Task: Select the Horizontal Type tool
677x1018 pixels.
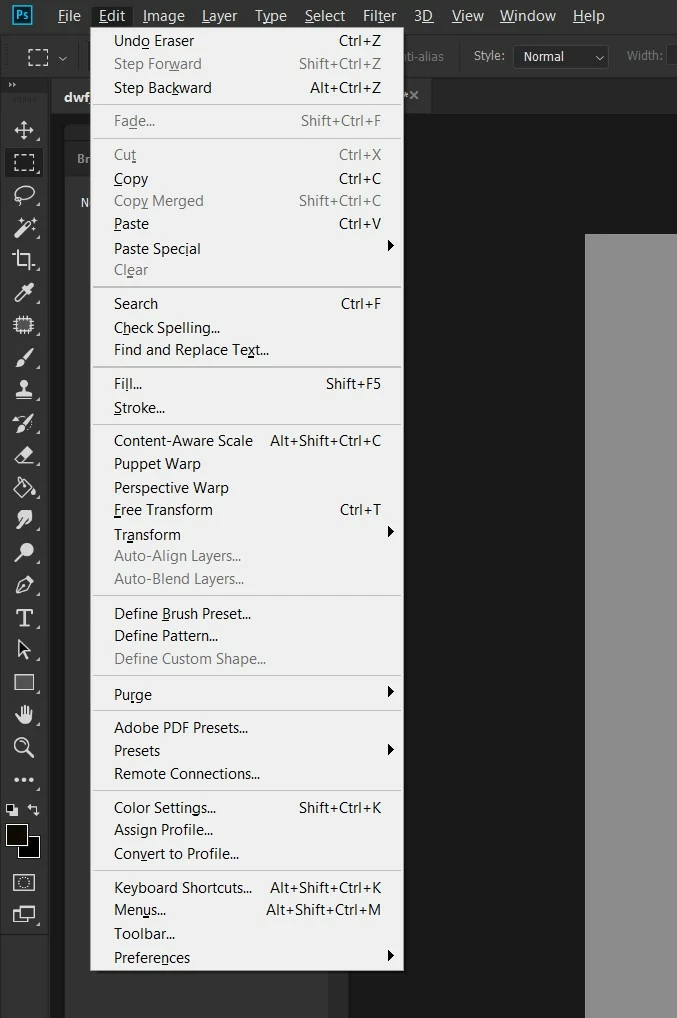Action: coord(24,617)
